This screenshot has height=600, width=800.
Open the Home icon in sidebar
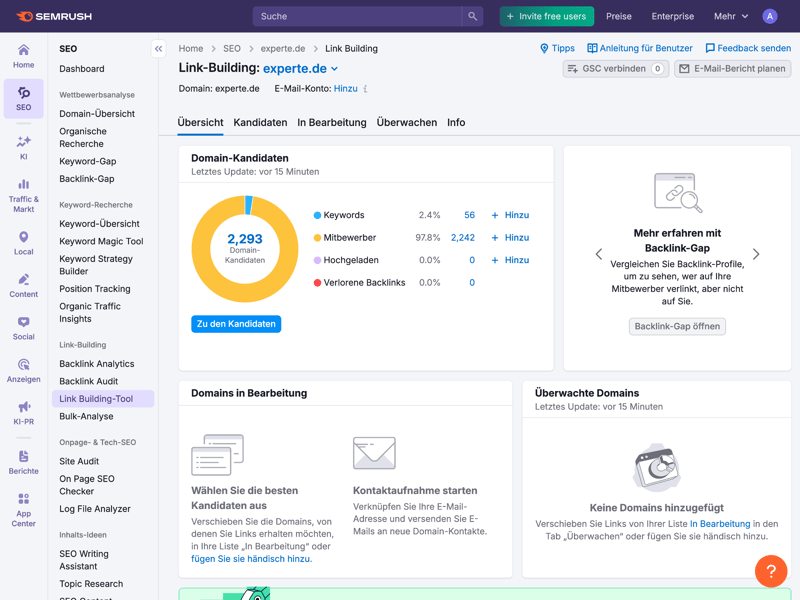click(x=23, y=51)
